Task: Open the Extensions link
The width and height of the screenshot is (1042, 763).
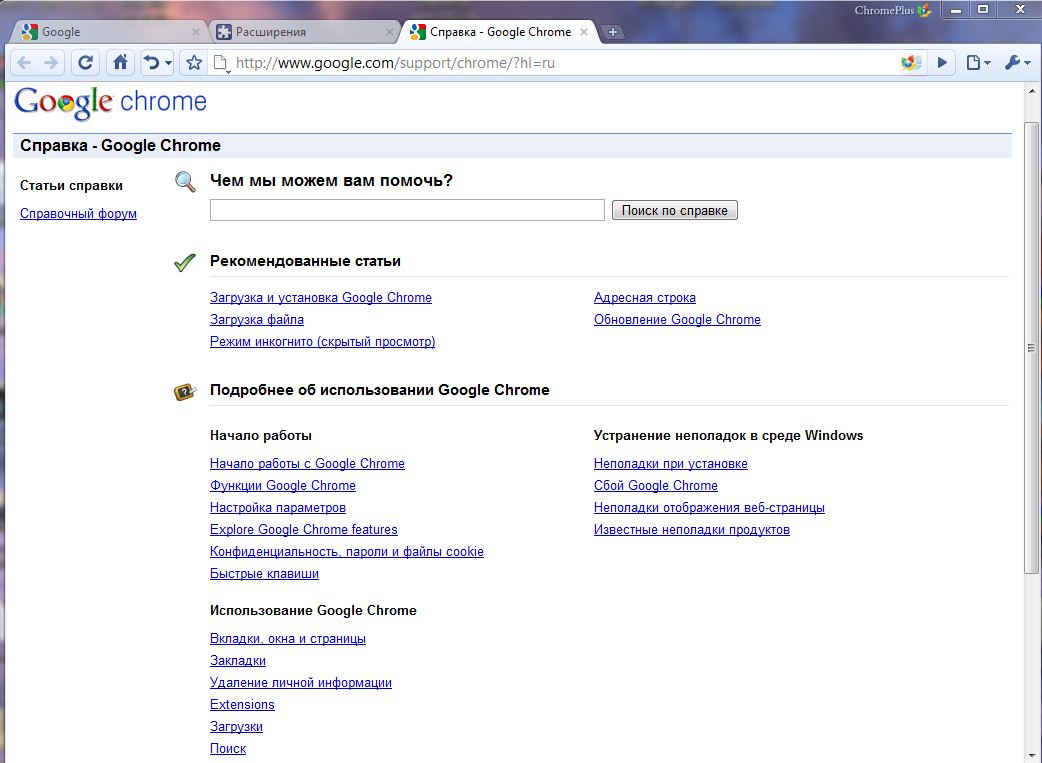Action: pyautogui.click(x=242, y=705)
